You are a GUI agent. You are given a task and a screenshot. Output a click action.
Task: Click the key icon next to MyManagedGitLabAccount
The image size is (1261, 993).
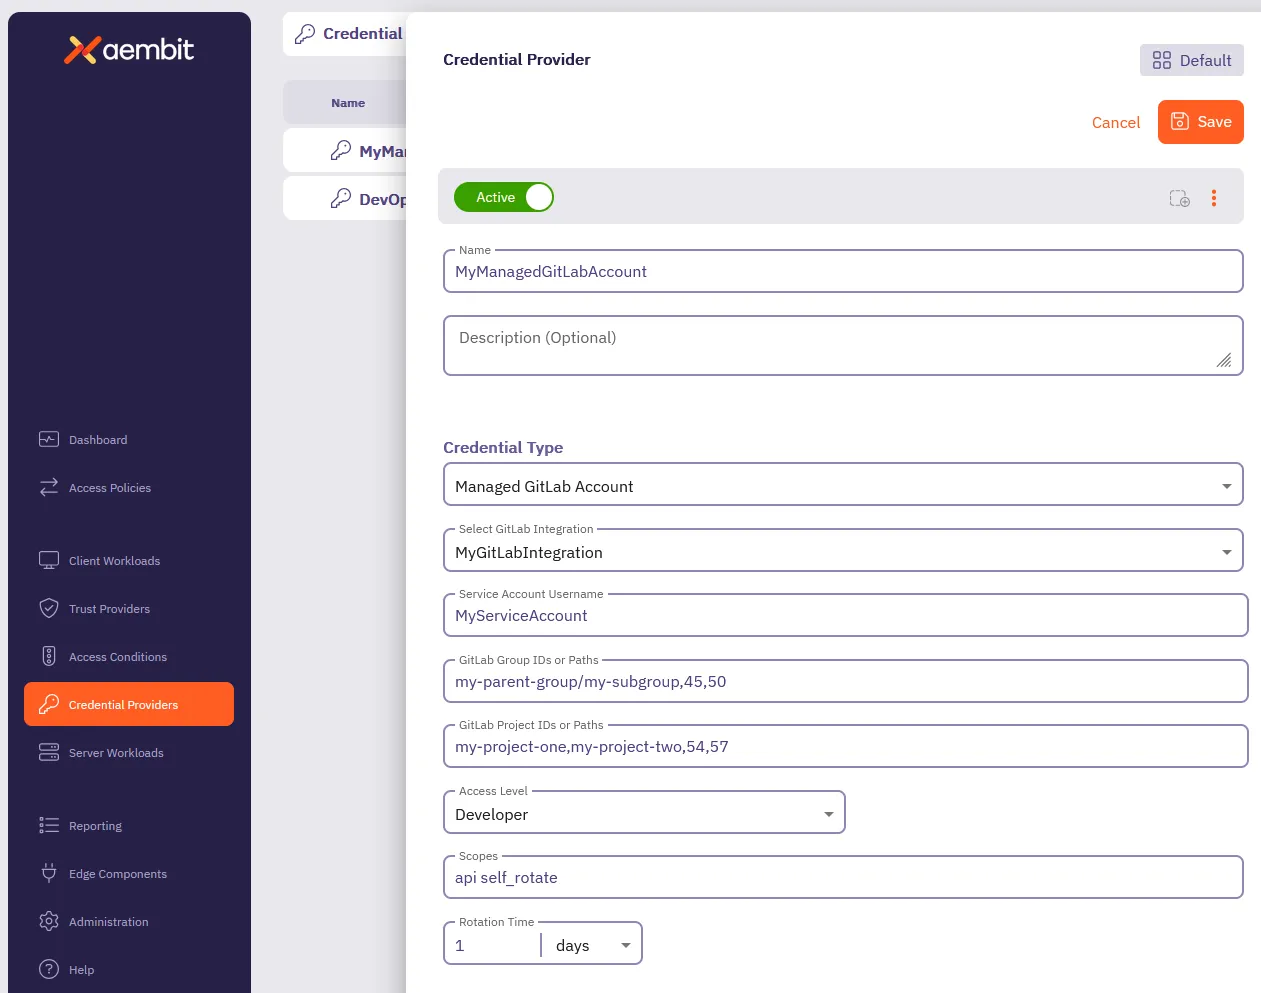click(x=342, y=150)
